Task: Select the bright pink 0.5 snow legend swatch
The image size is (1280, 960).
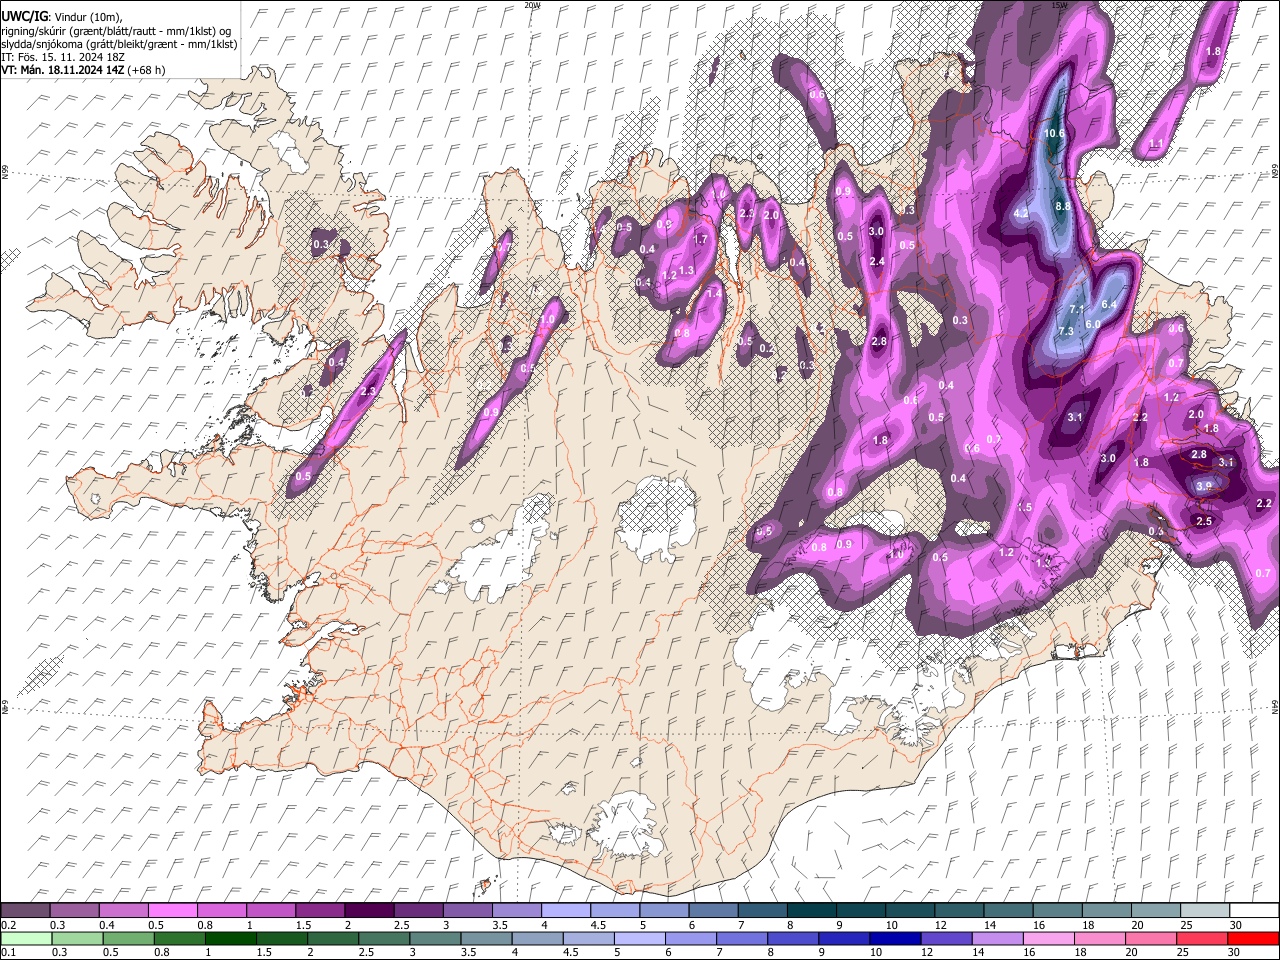Action: pos(172,911)
